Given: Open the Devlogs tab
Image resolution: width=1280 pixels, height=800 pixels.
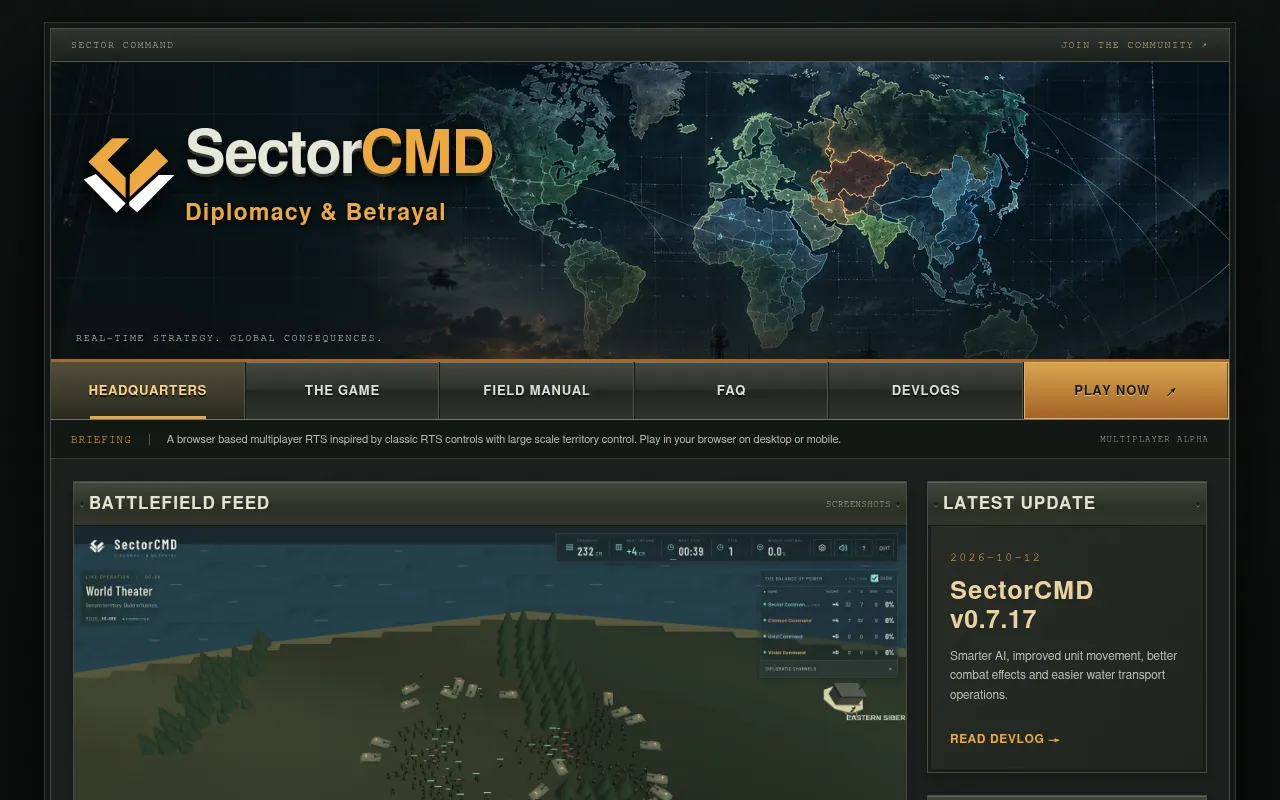Looking at the screenshot, I should [x=925, y=391].
